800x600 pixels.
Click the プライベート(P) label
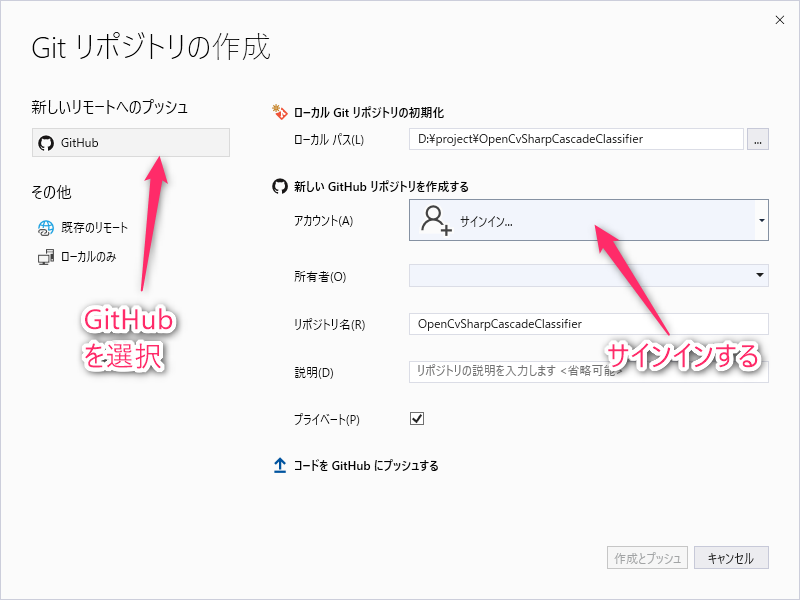327,419
